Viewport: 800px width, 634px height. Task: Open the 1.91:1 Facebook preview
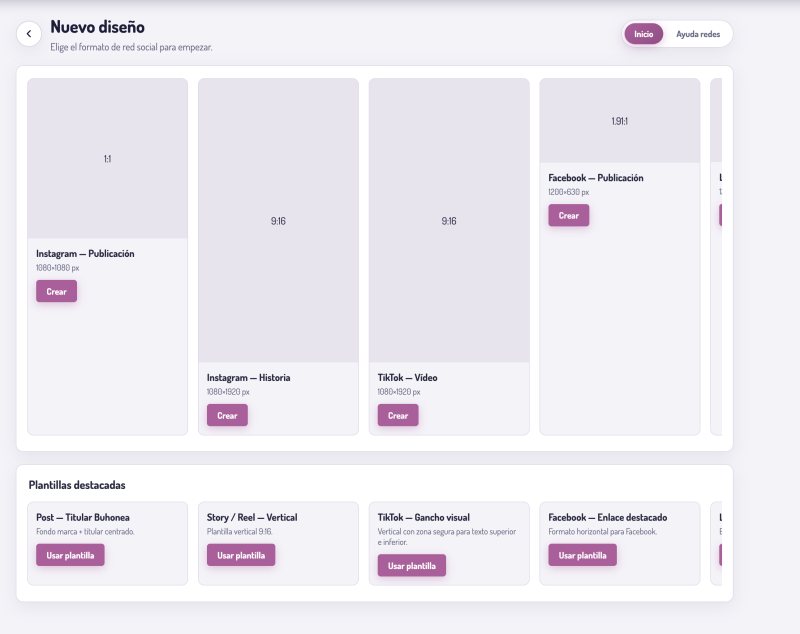pos(619,121)
